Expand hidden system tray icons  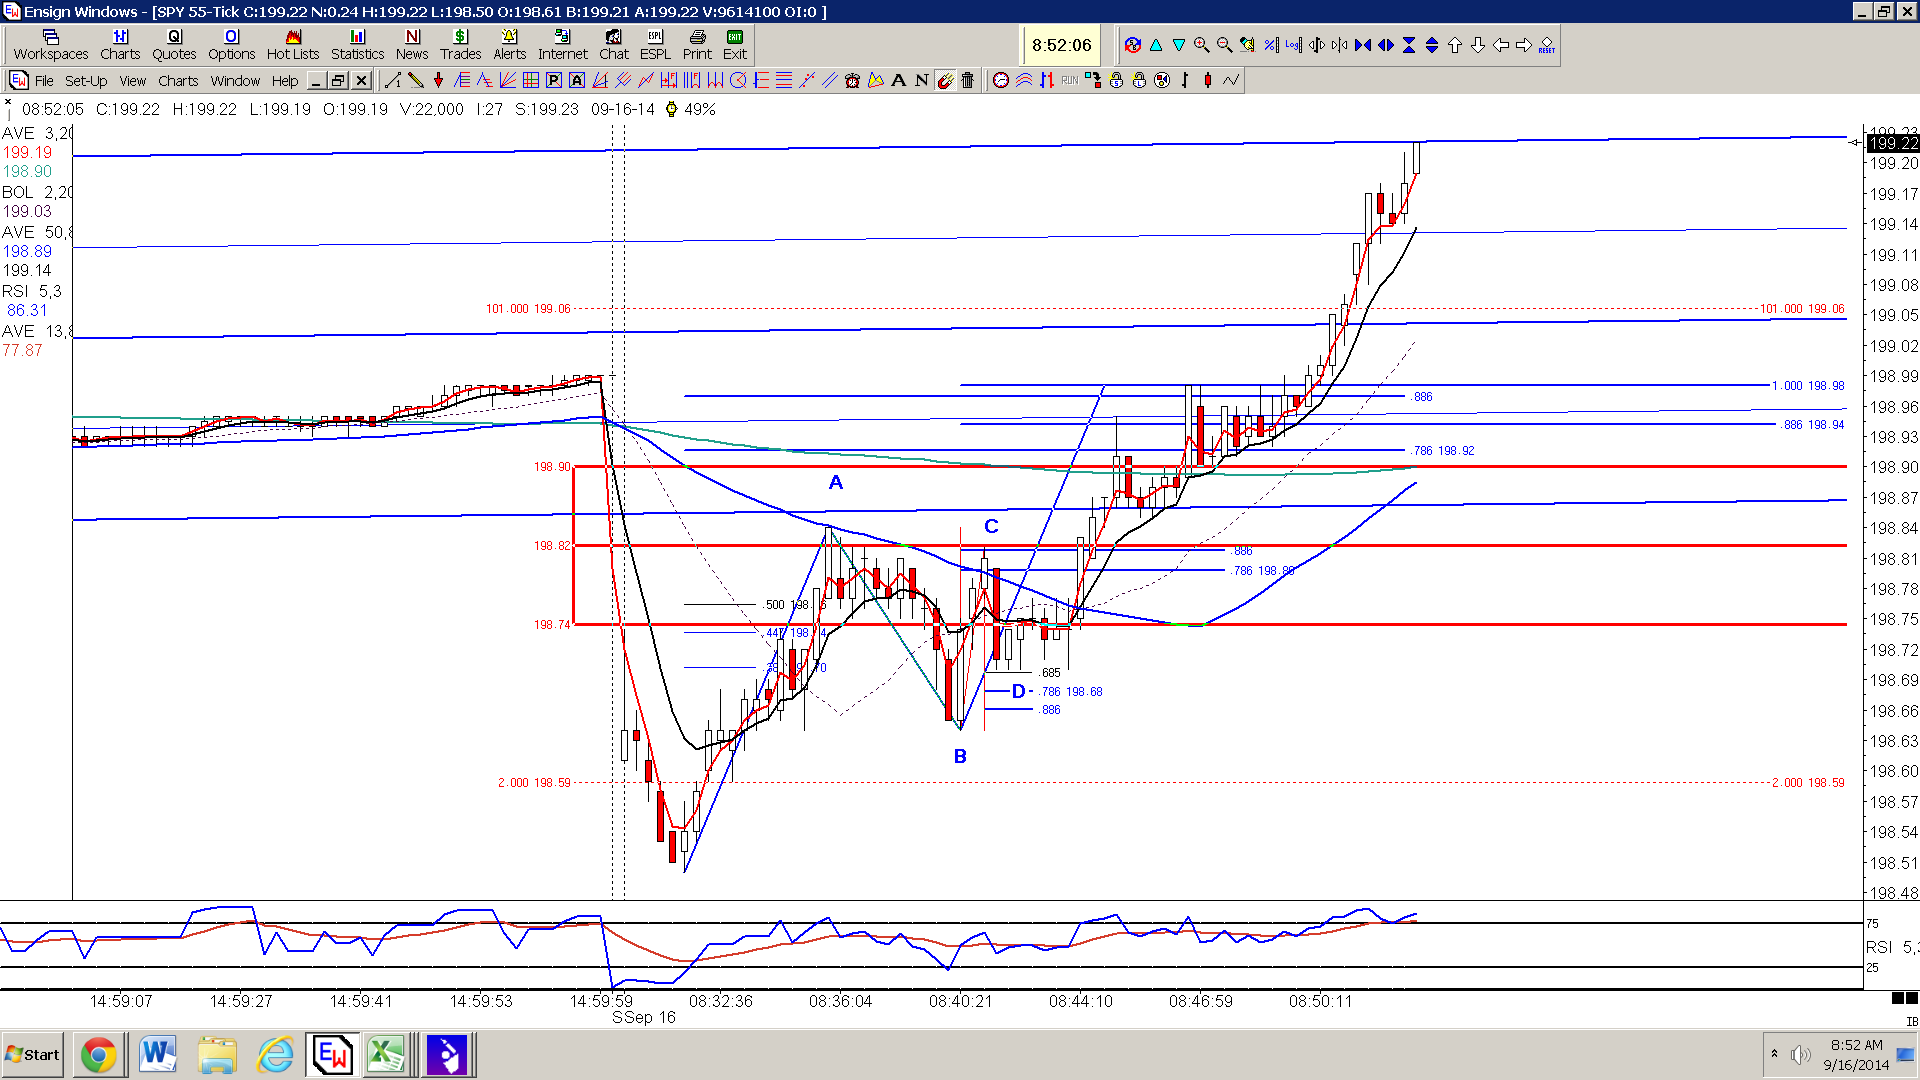click(1775, 1054)
